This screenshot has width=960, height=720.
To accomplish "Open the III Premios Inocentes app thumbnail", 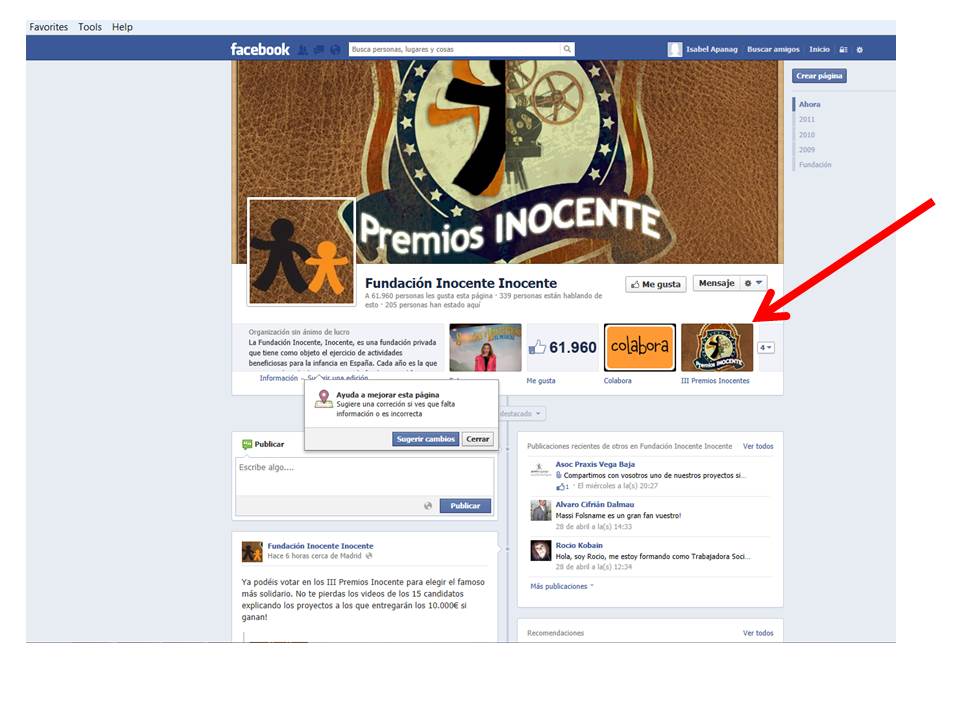I will point(716,348).
